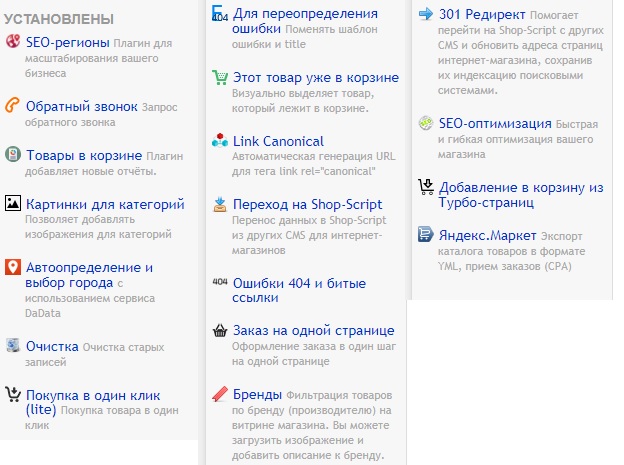Open Ошибки 404 и битые ссылки

(299, 291)
